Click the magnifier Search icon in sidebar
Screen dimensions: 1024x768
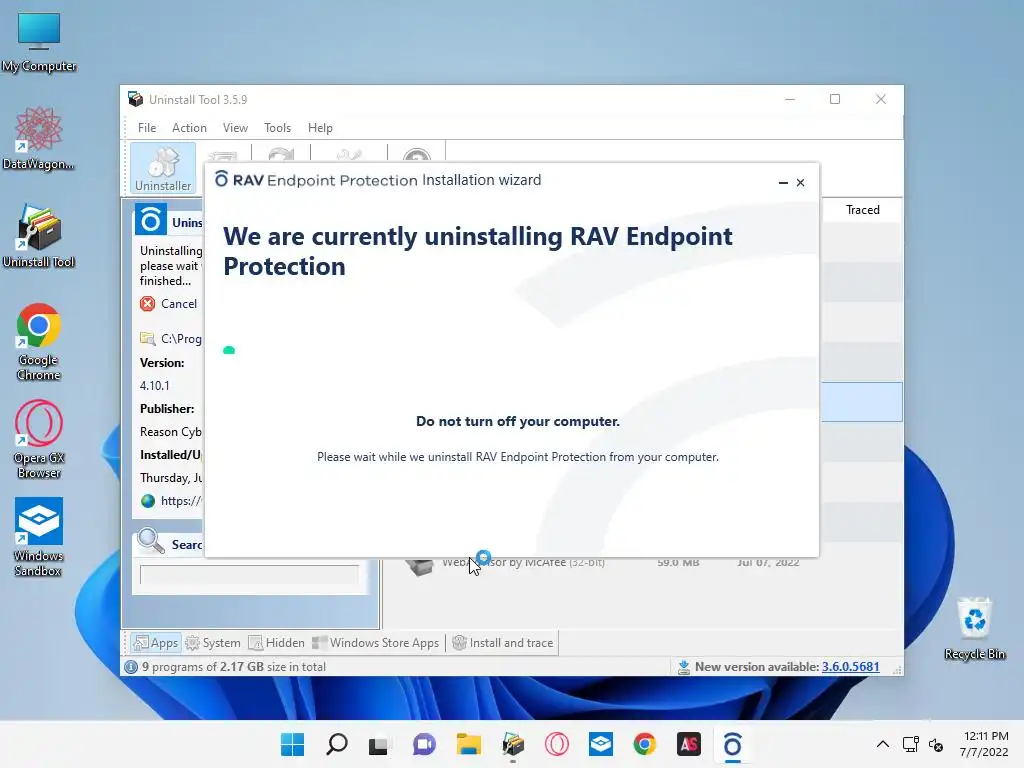pyautogui.click(x=151, y=541)
